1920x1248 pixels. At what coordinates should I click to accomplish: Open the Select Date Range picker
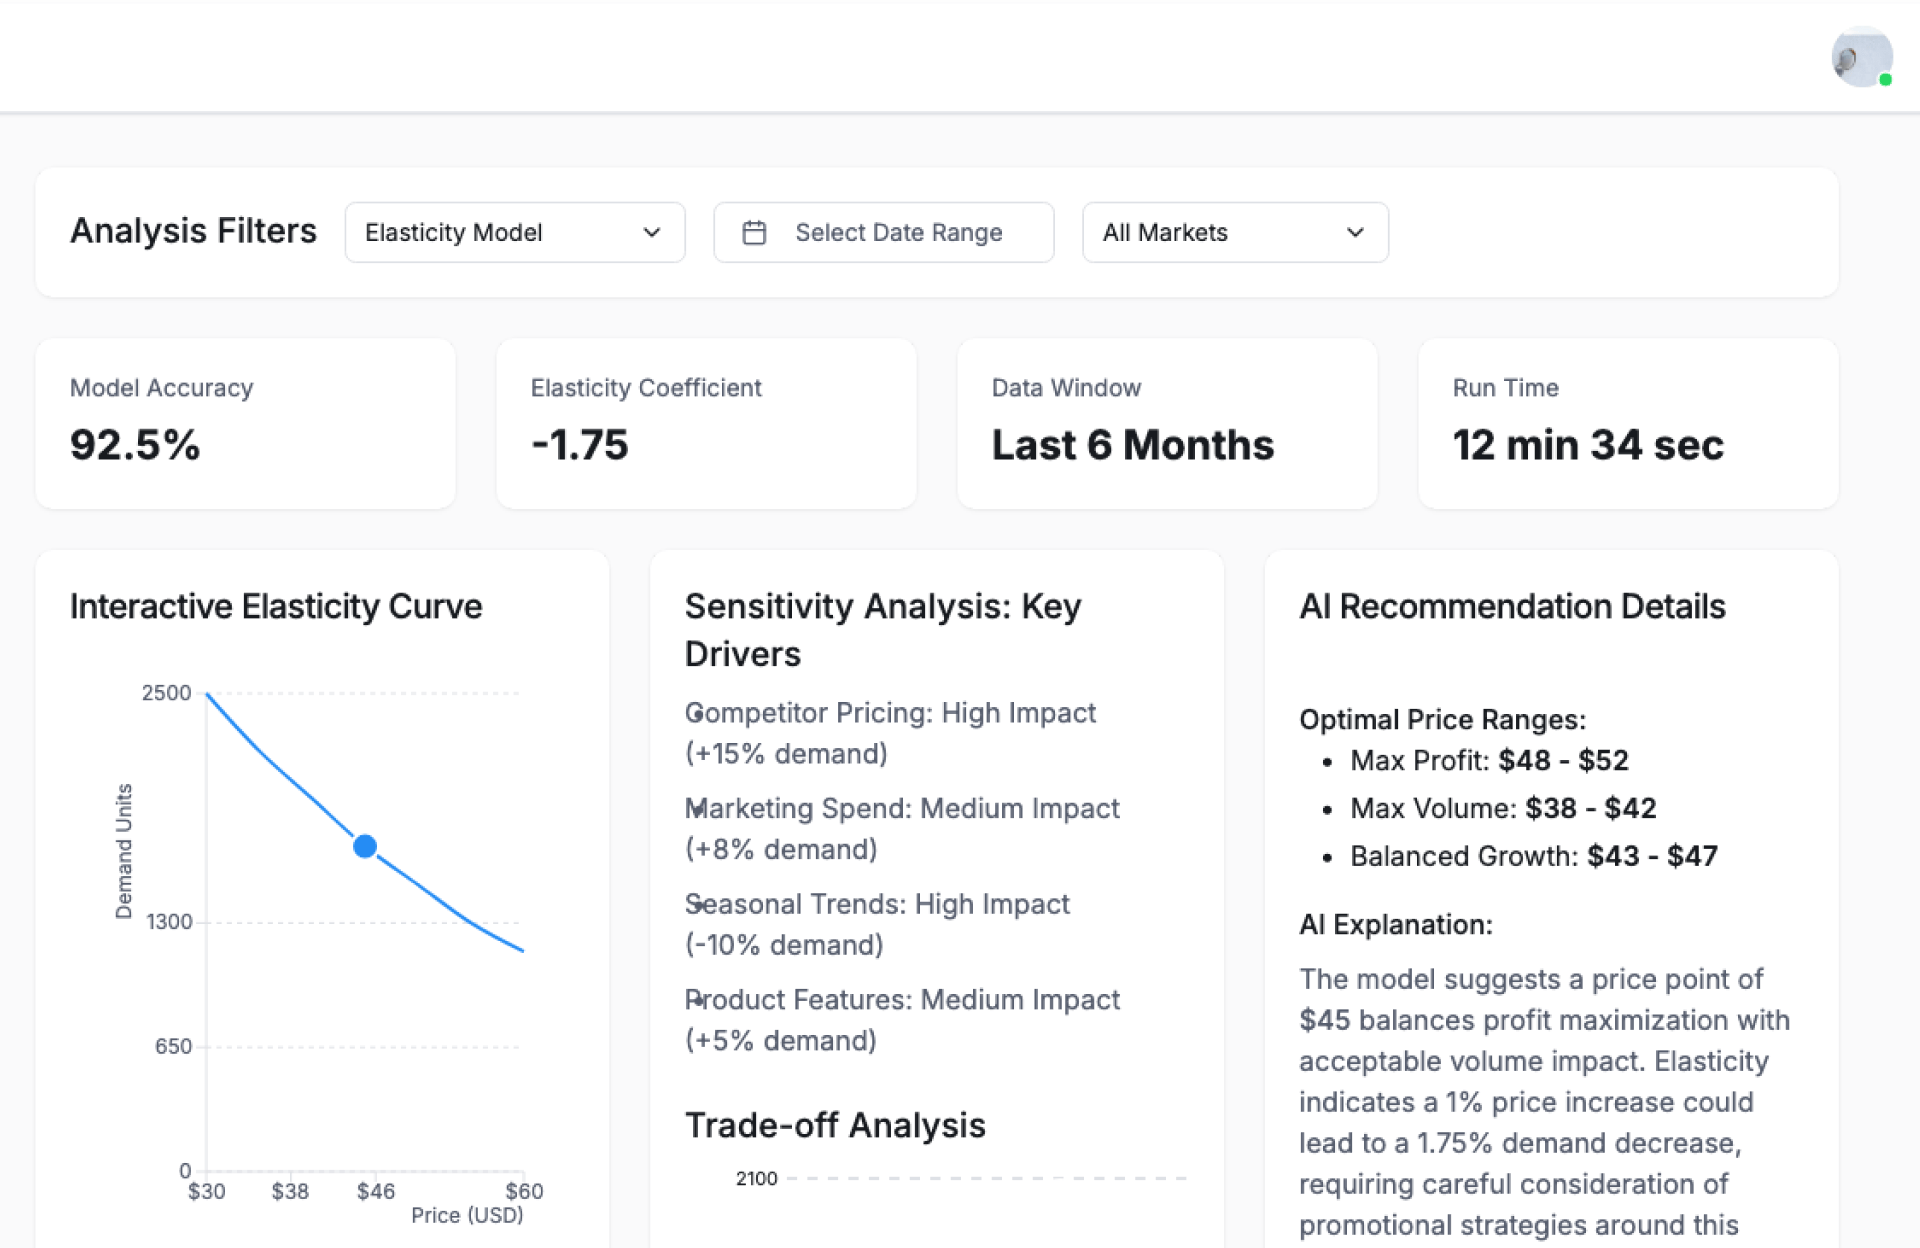[x=883, y=233]
